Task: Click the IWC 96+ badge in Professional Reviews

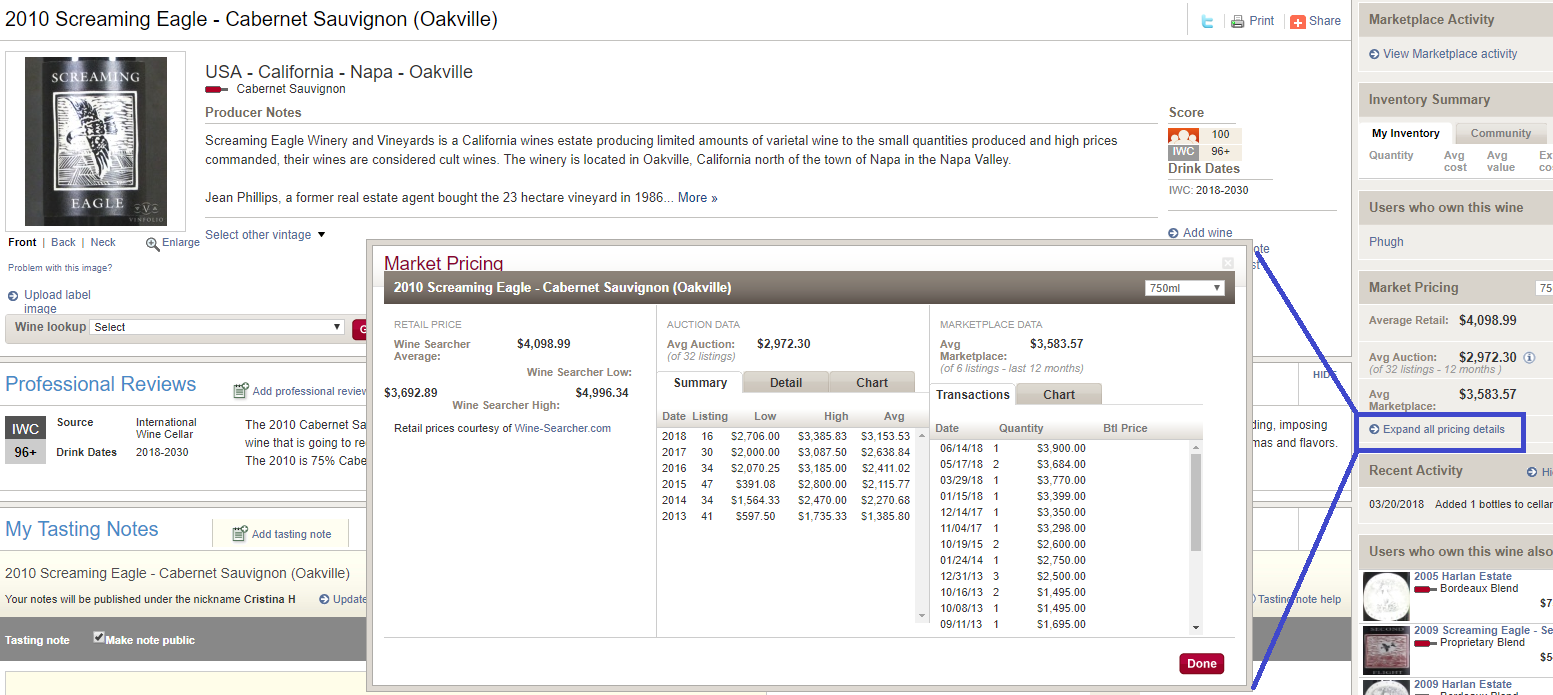Action: (x=26, y=440)
